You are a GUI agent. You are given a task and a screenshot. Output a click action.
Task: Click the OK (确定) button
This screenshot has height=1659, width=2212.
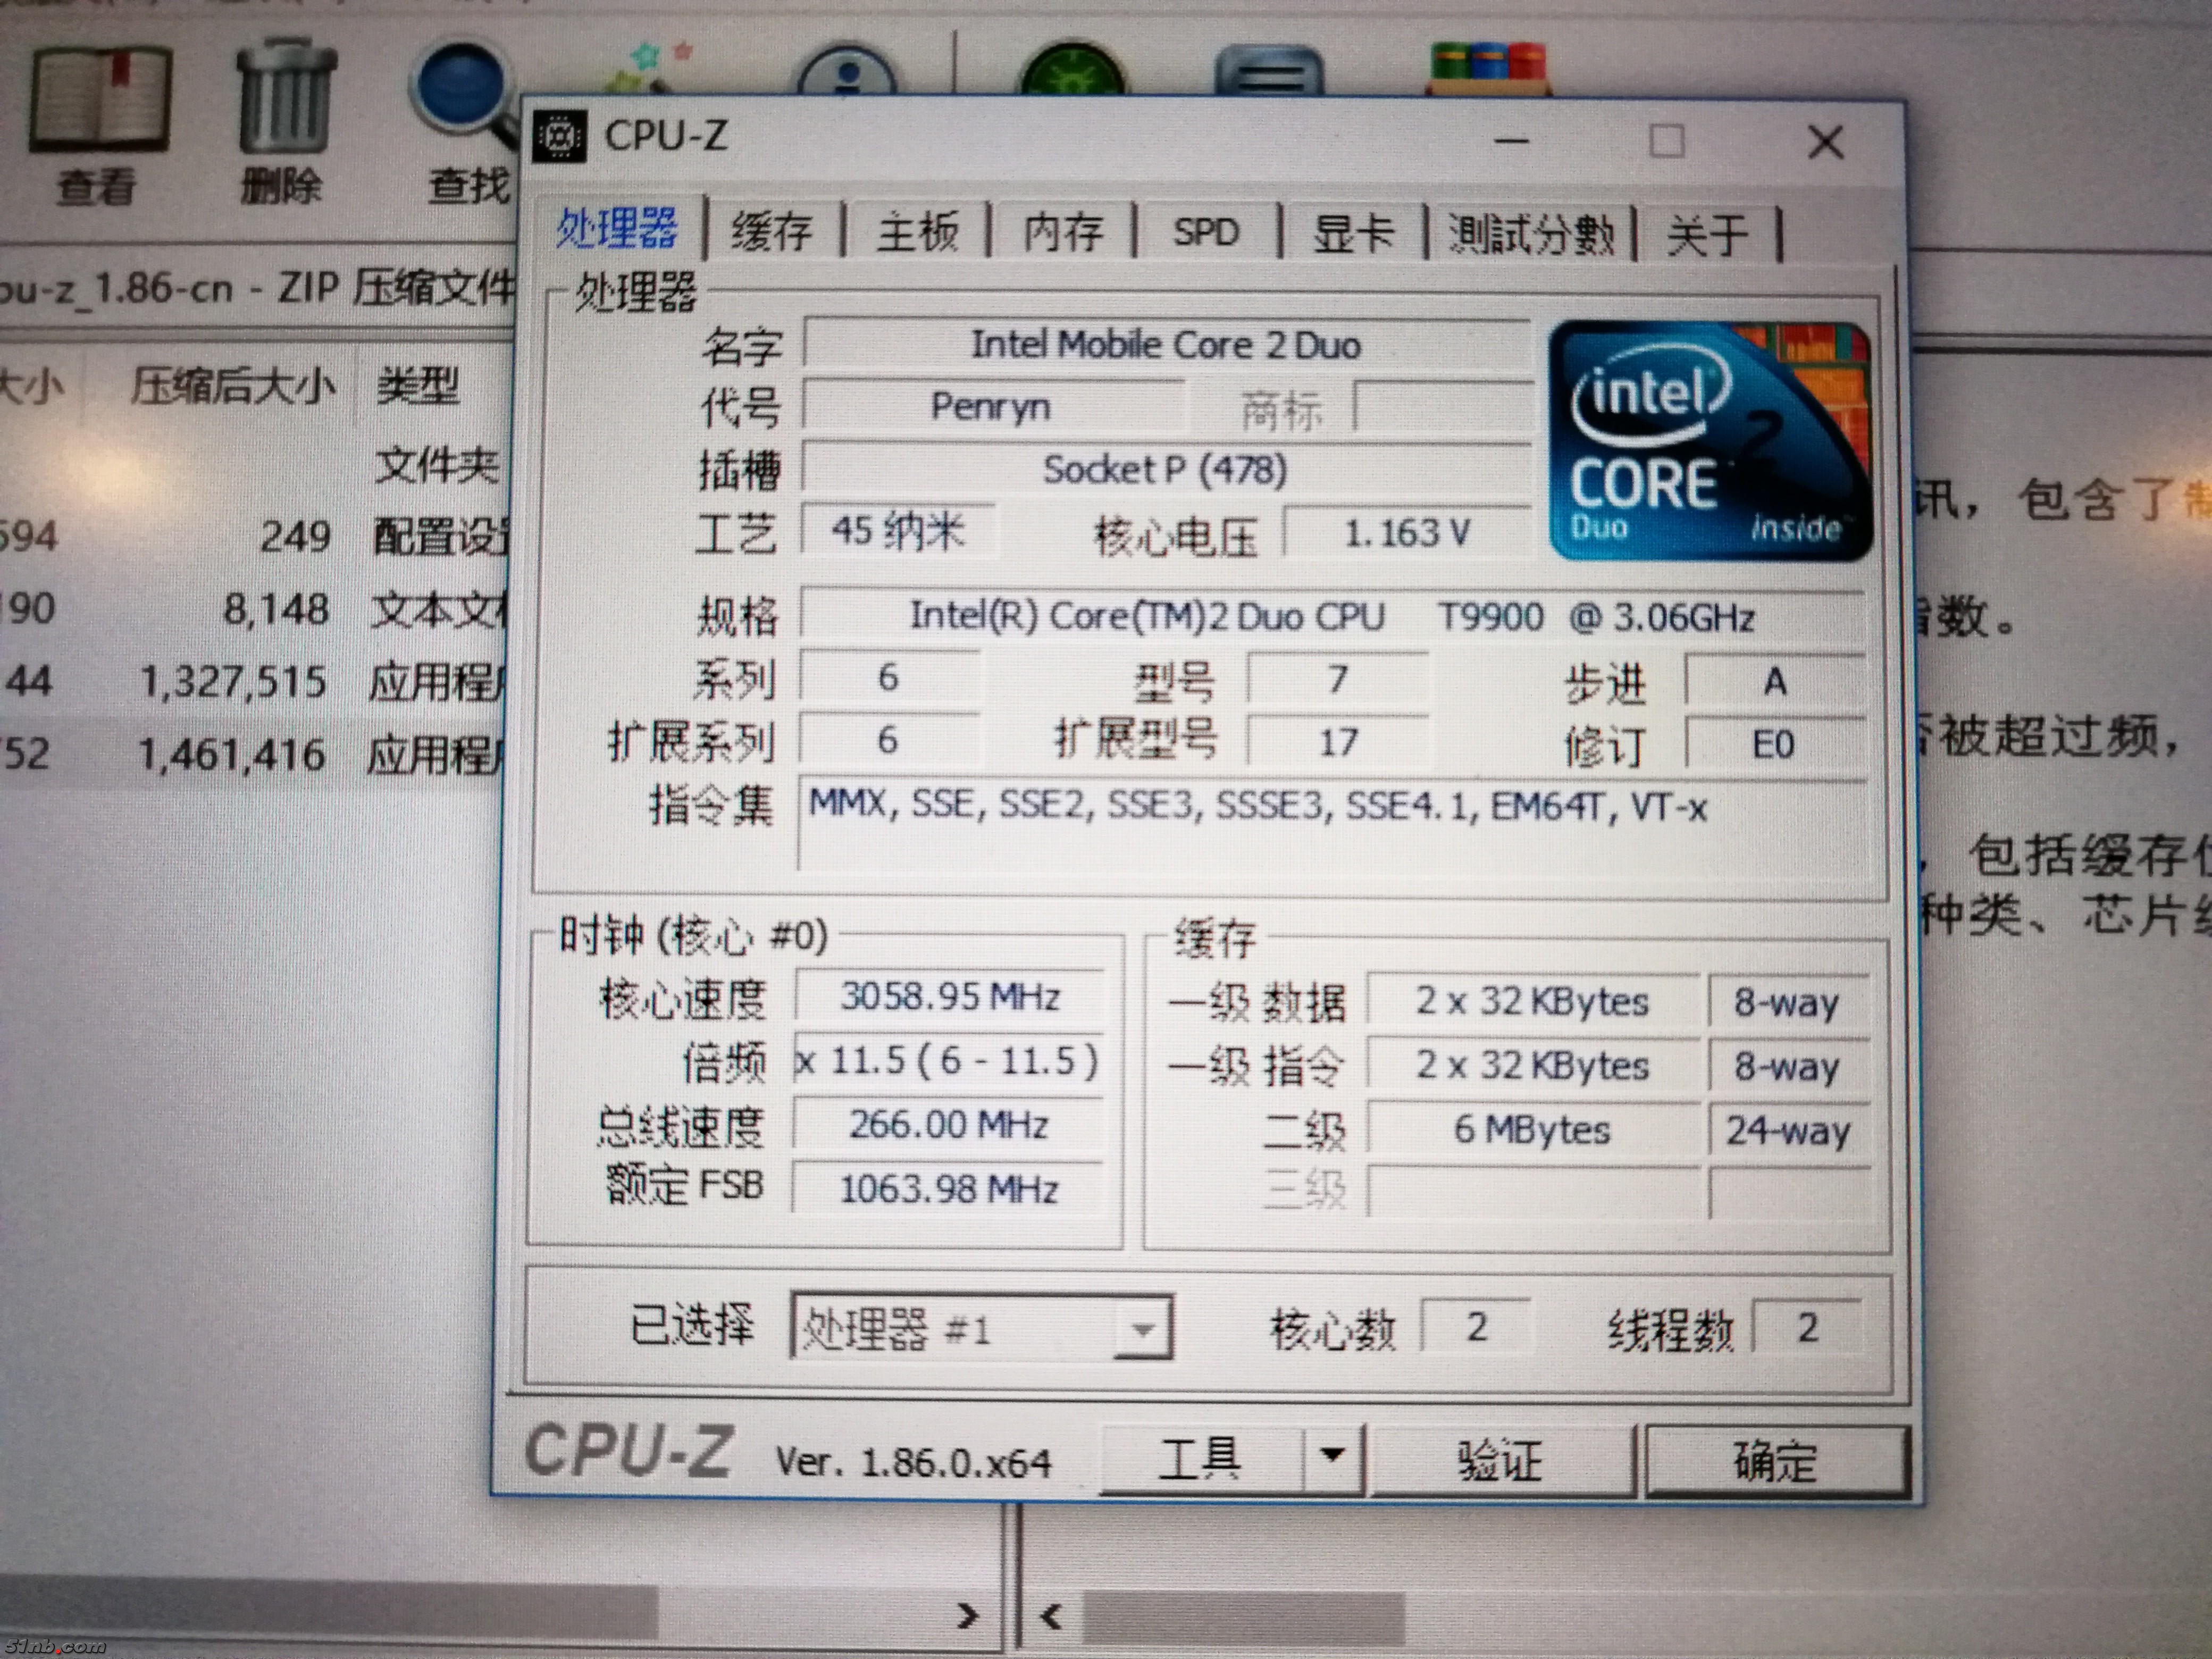pyautogui.click(x=1776, y=1460)
